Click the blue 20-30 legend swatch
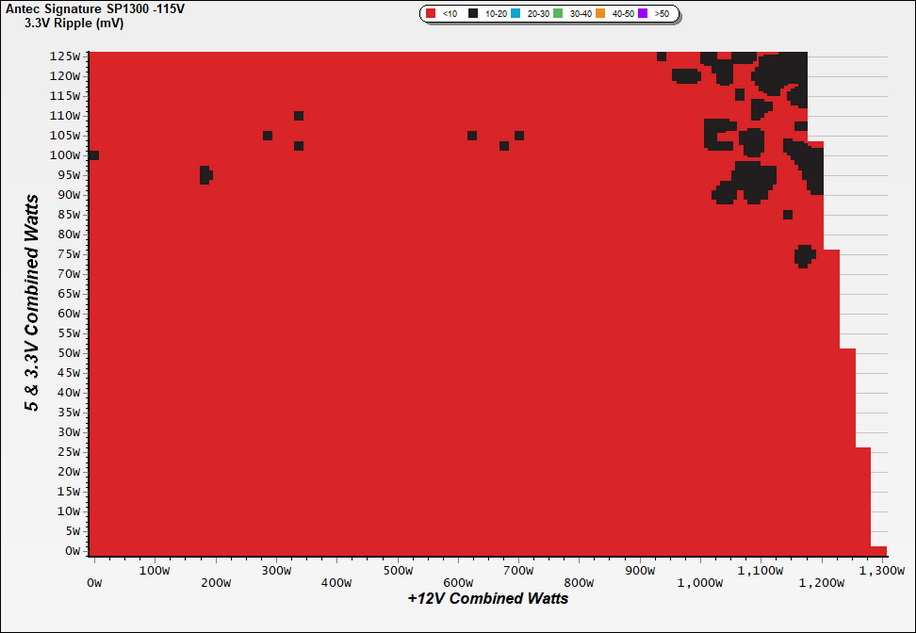The height and width of the screenshot is (633, 916). click(515, 13)
